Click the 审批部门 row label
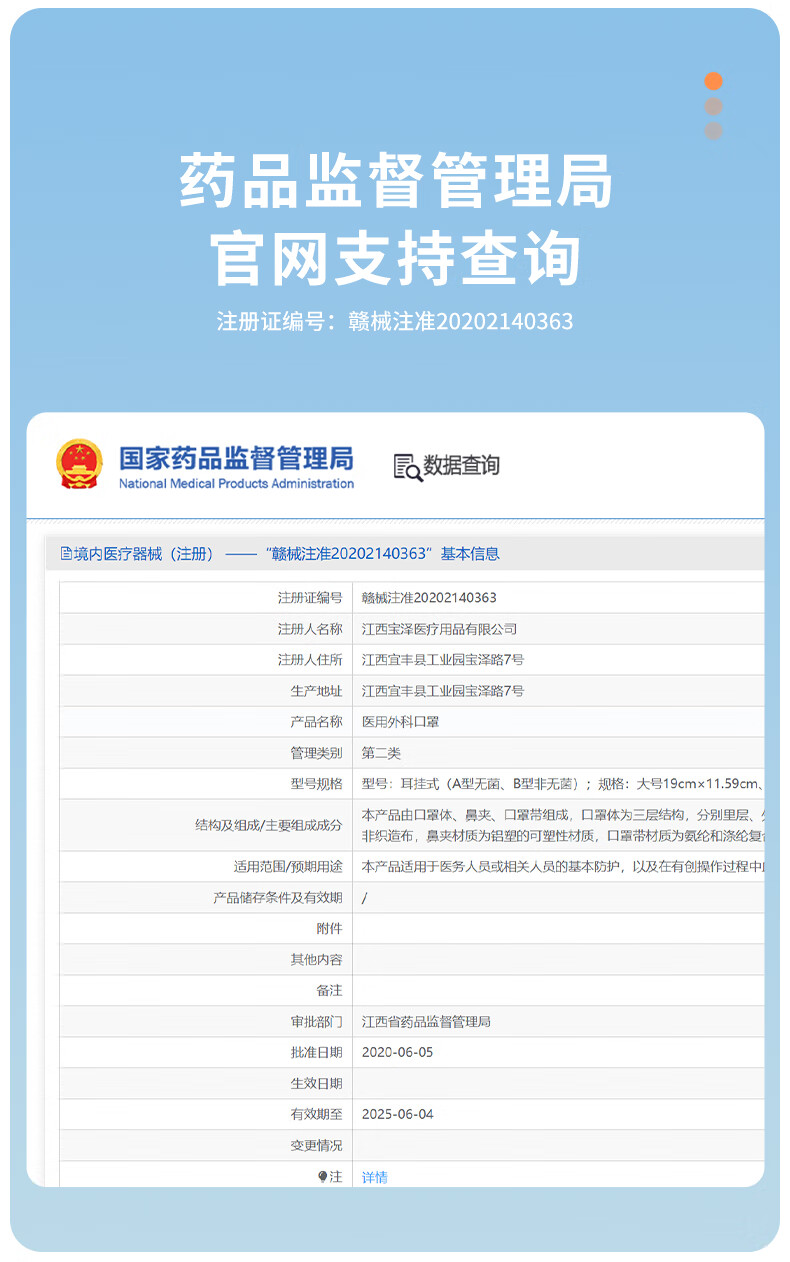Viewport: 790px width, 1262px height. pos(316,1022)
